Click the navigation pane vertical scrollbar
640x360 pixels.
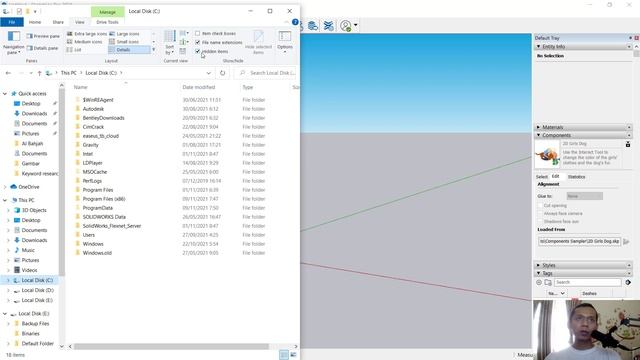(x=62, y=182)
